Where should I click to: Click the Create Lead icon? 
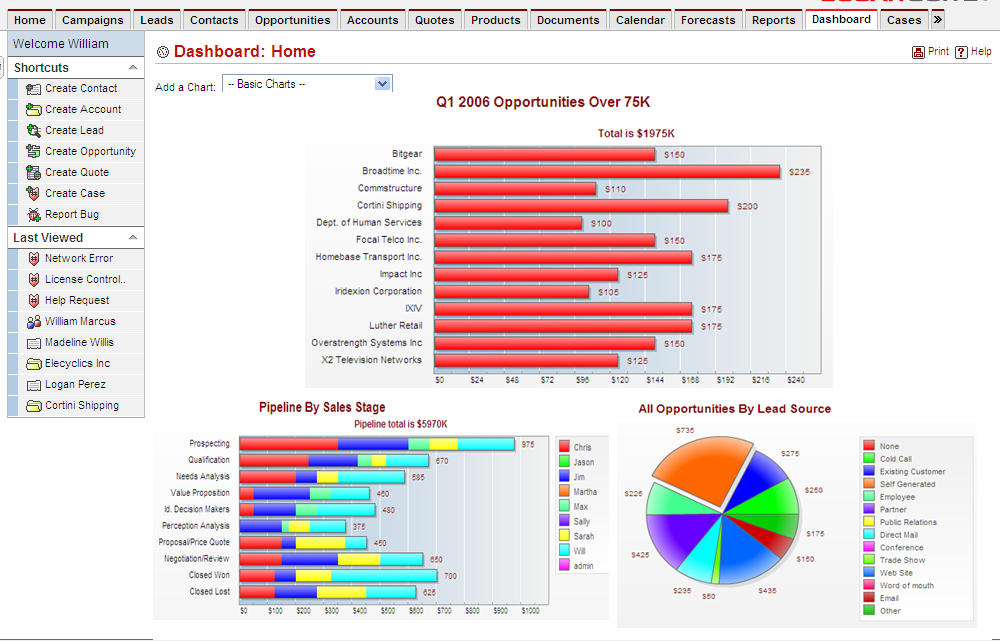[33, 131]
